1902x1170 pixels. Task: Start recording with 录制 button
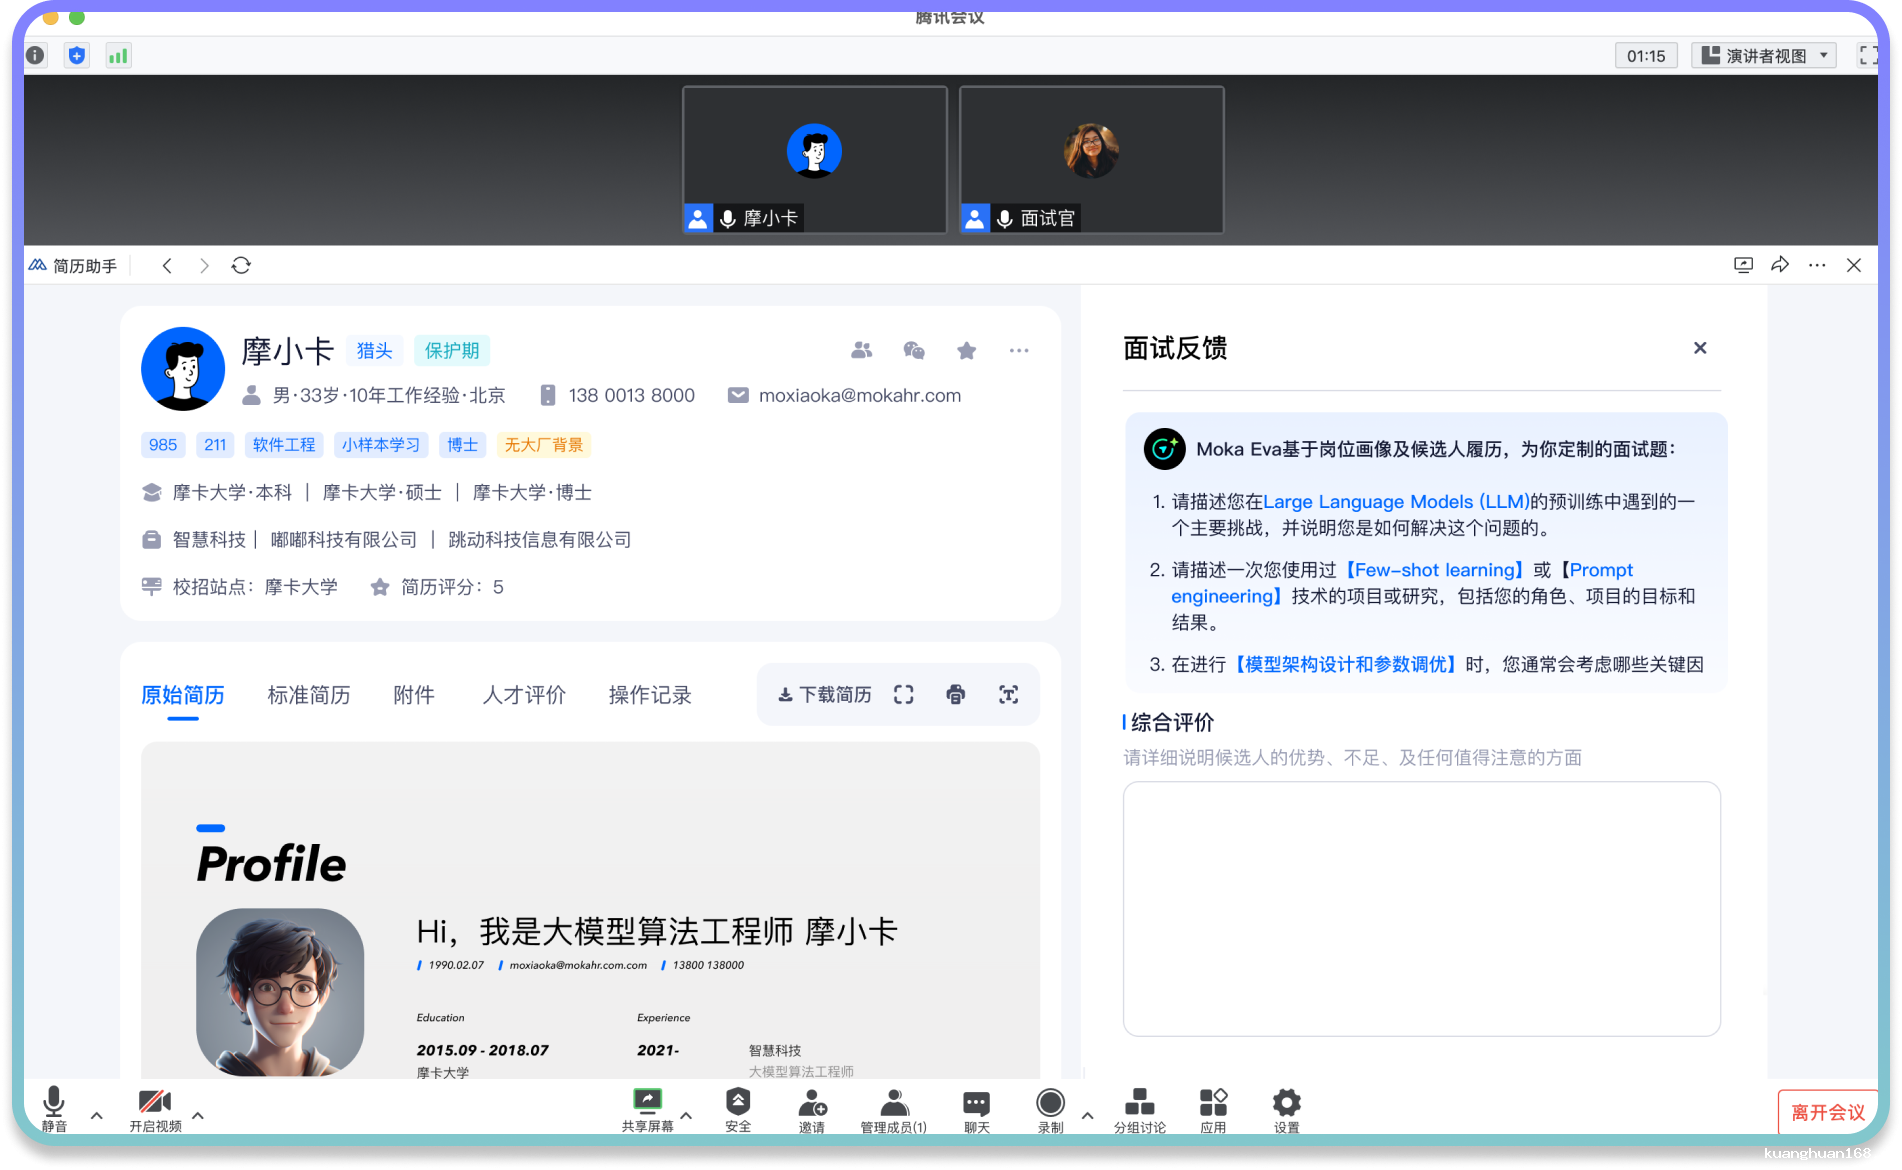[x=1050, y=1110]
